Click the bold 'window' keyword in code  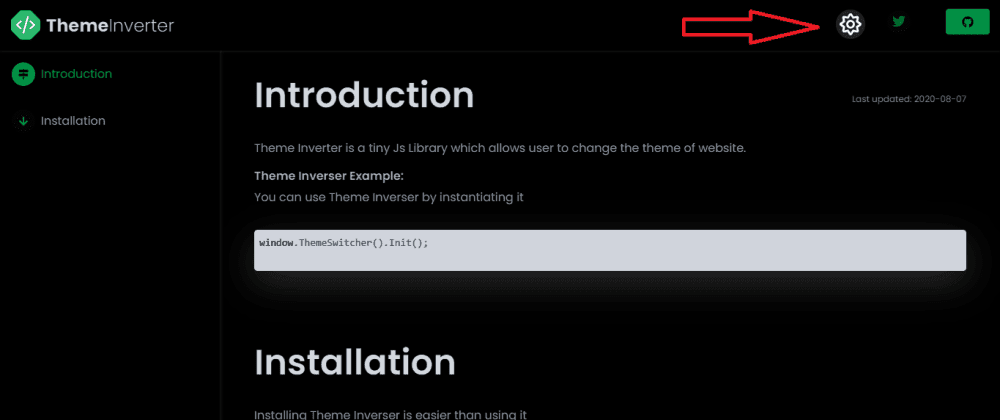click(x=275, y=243)
